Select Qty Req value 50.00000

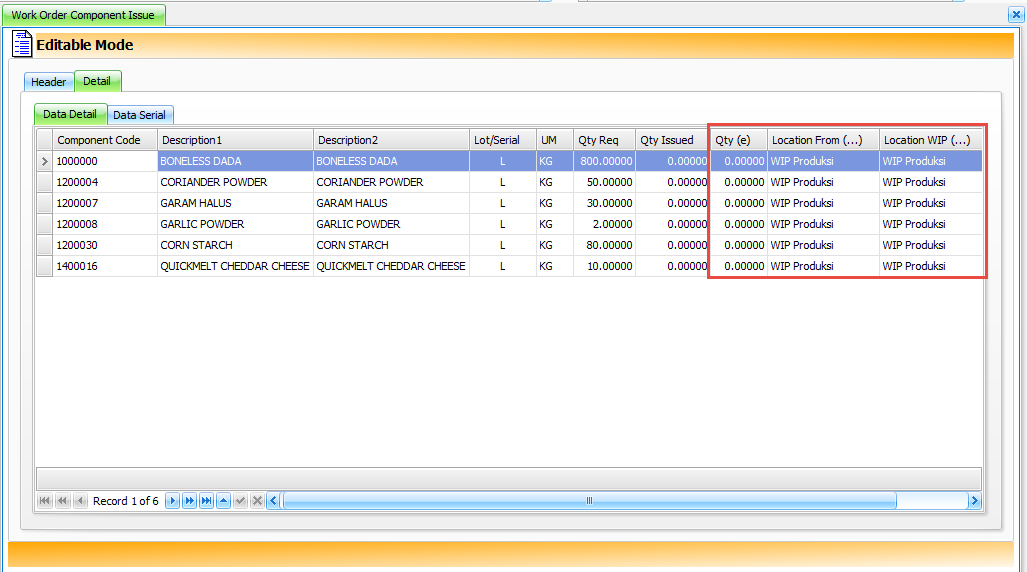pos(605,182)
